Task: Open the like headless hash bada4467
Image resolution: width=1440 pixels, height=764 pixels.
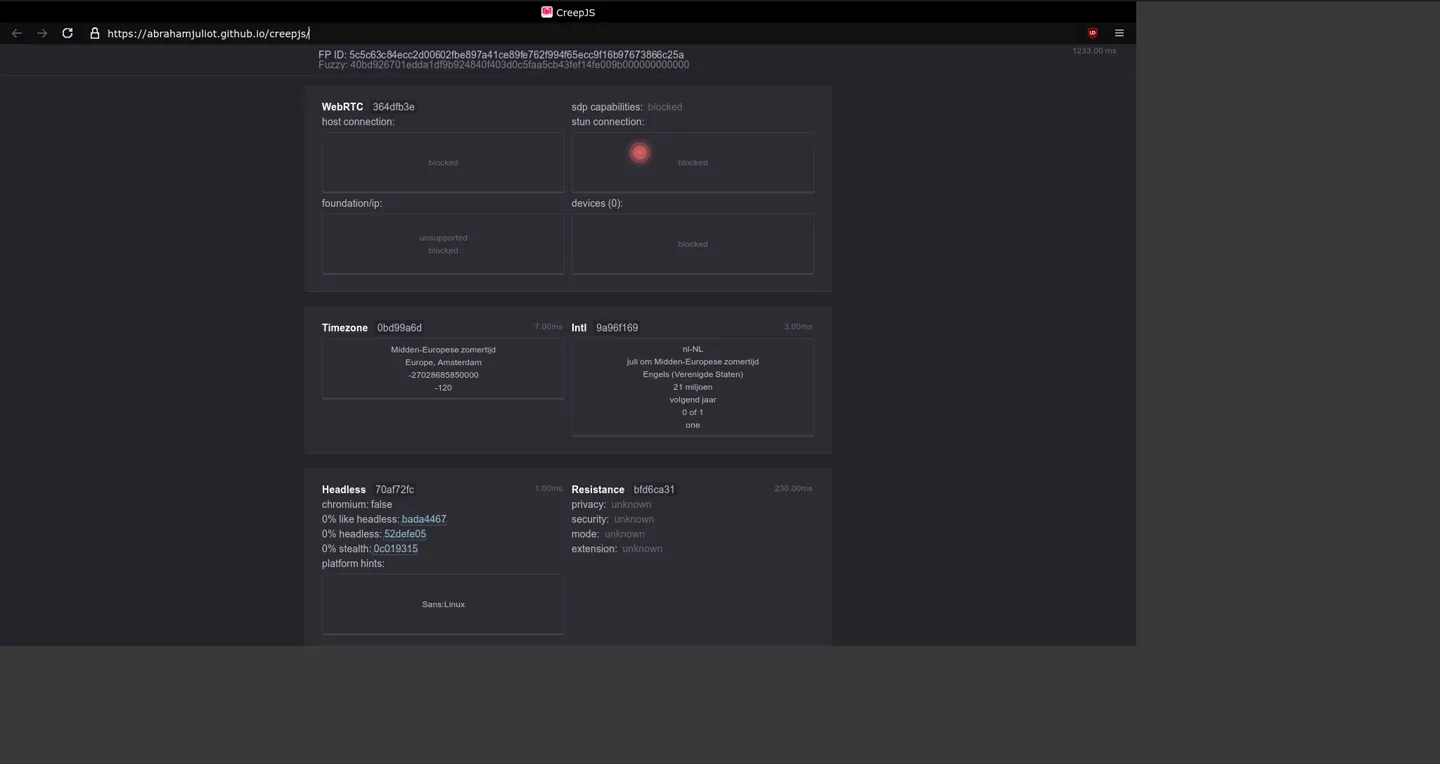Action: (x=424, y=519)
